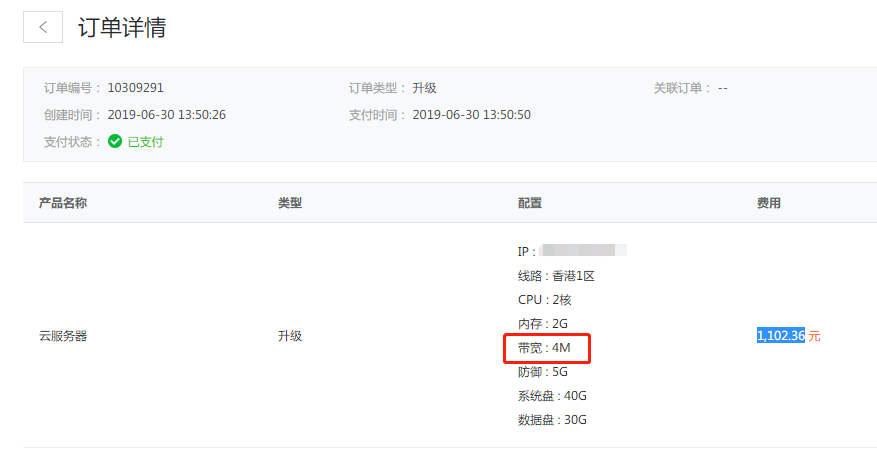The height and width of the screenshot is (449, 877).
Task: Click the 费用 column header
Action: (768, 203)
